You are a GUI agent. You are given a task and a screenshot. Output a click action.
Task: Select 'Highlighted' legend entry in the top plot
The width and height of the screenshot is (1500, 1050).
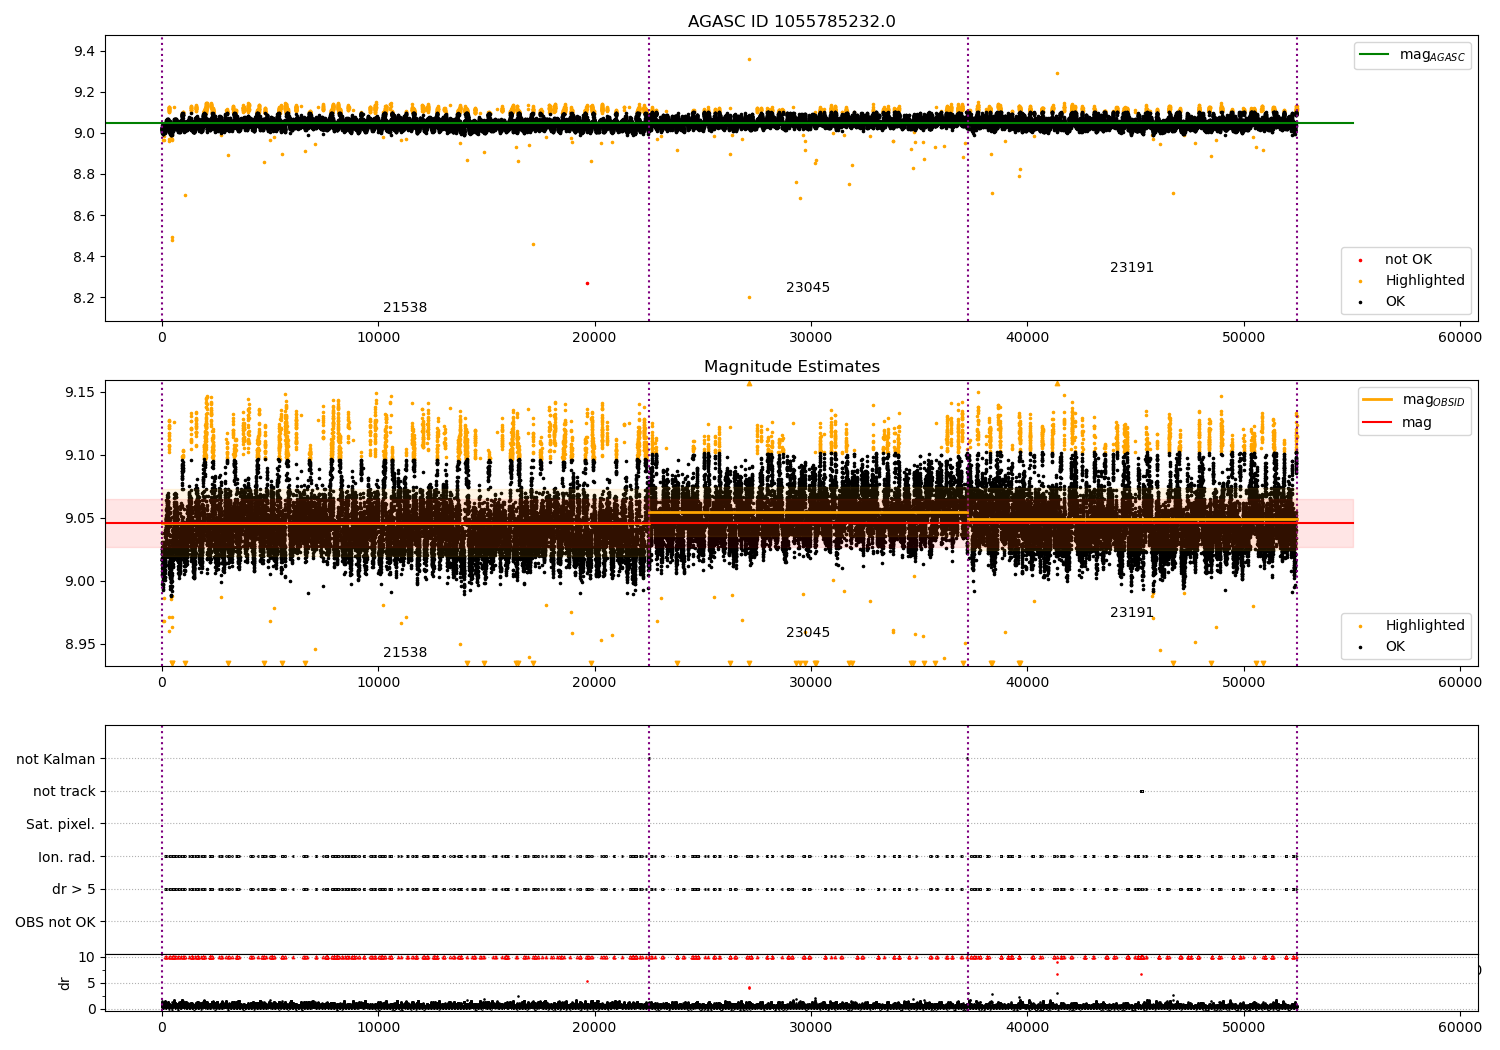point(1424,281)
